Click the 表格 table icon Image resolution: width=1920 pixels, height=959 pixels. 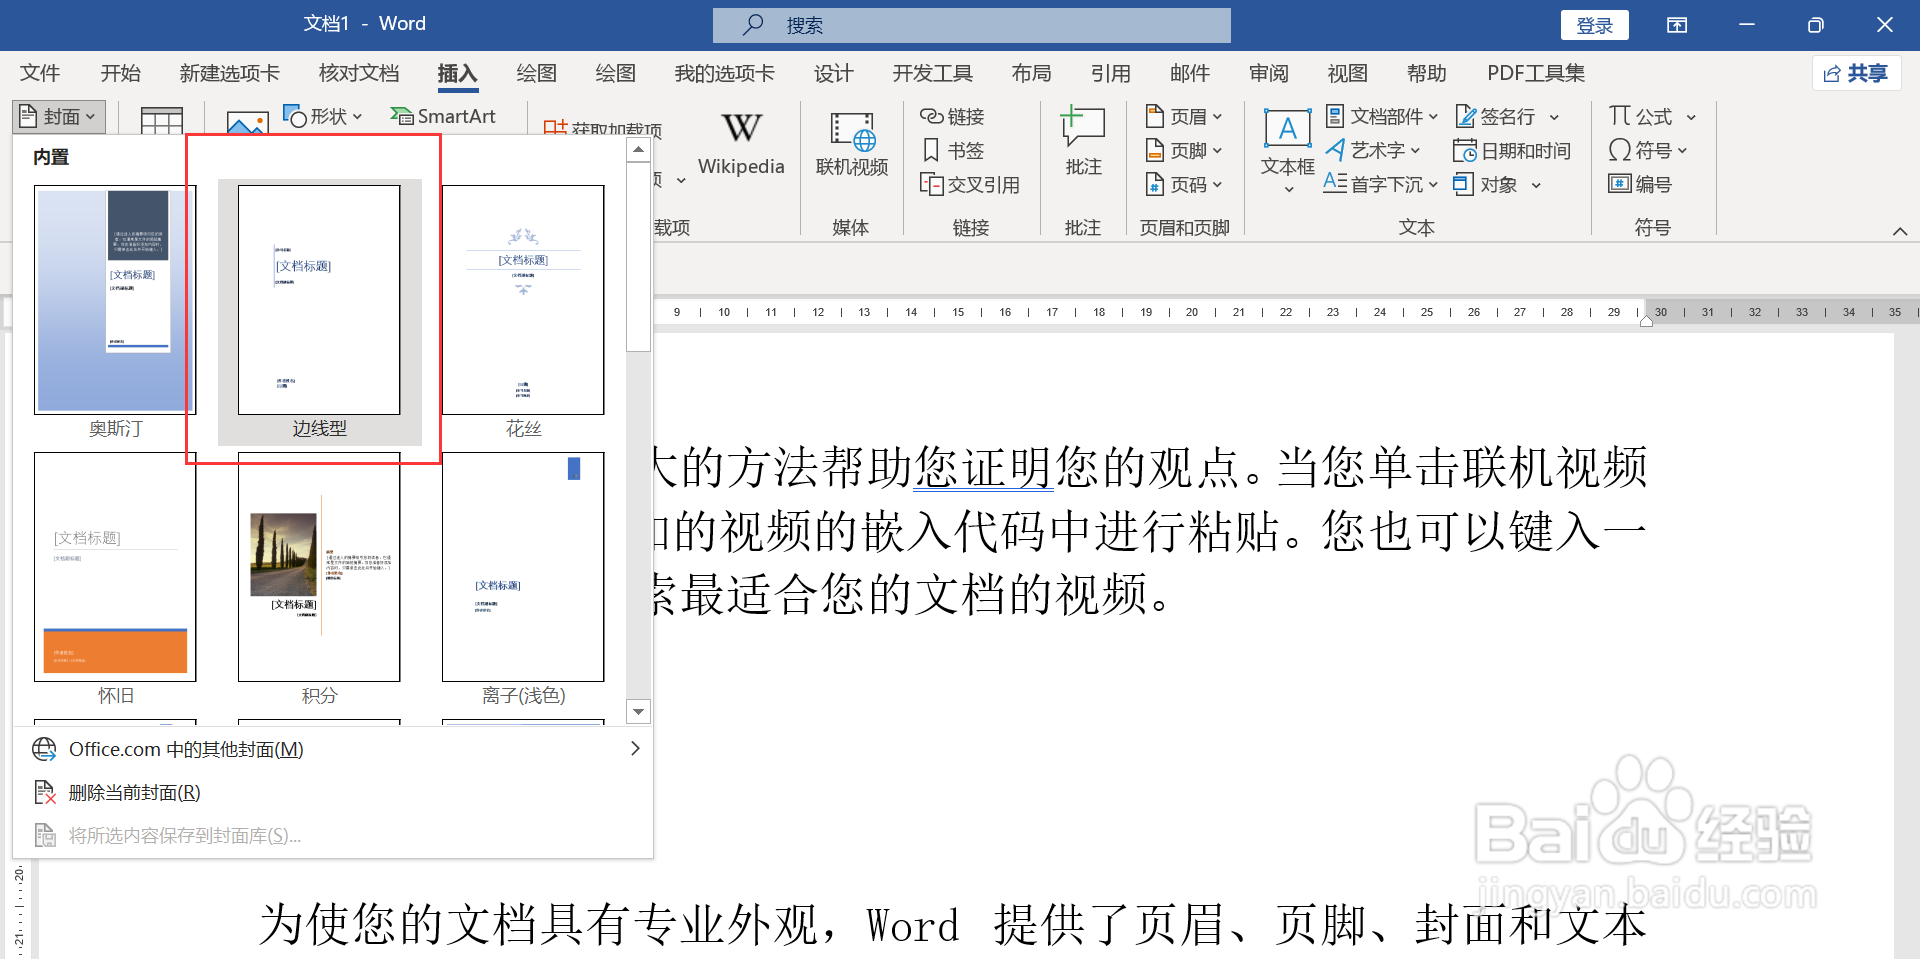[161, 121]
